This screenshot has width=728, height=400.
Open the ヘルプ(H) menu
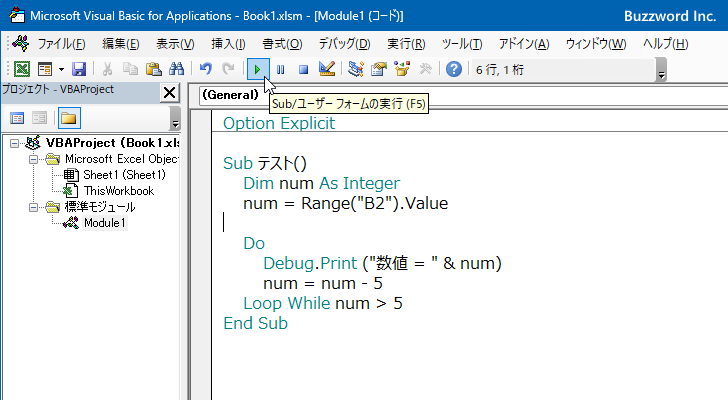coord(665,44)
